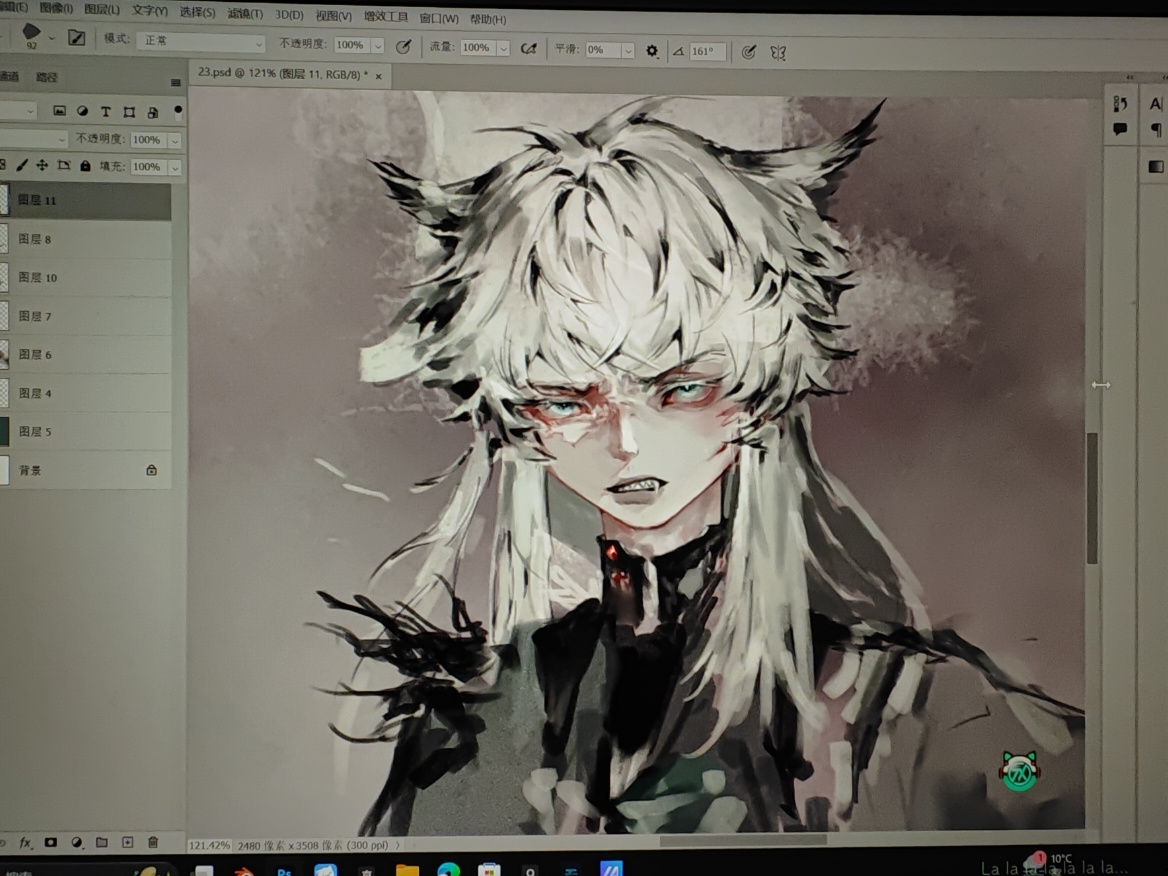
Task: Select the 背景 background layer
Action: [86, 470]
